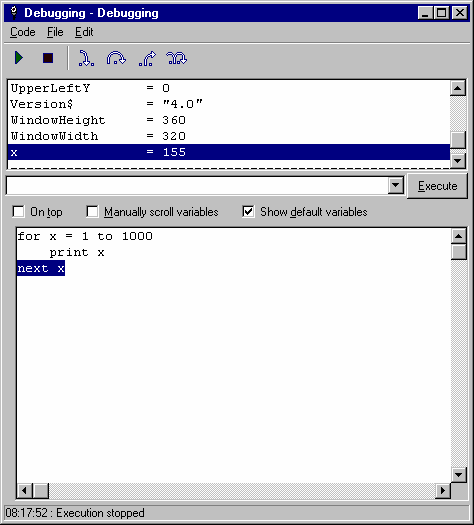The width and height of the screenshot is (474, 525).
Task: Open the File menu
Action: tap(55, 32)
